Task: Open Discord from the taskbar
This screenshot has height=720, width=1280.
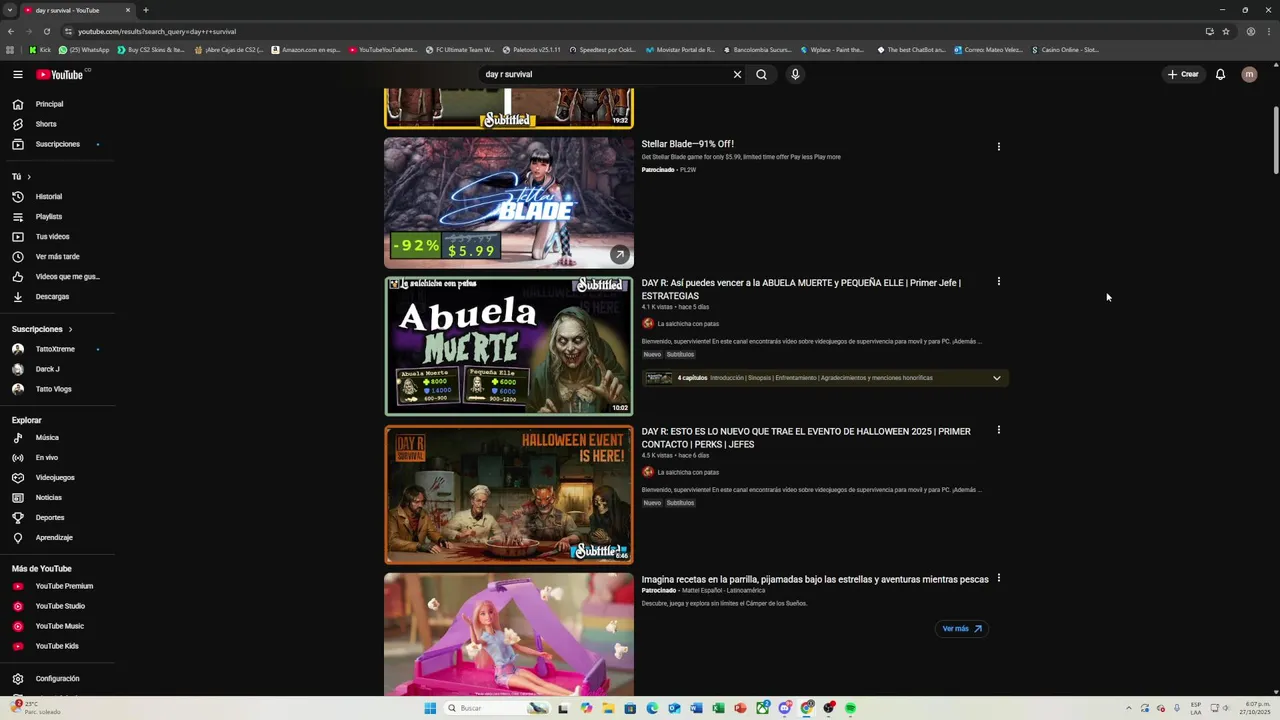Action: point(785,708)
